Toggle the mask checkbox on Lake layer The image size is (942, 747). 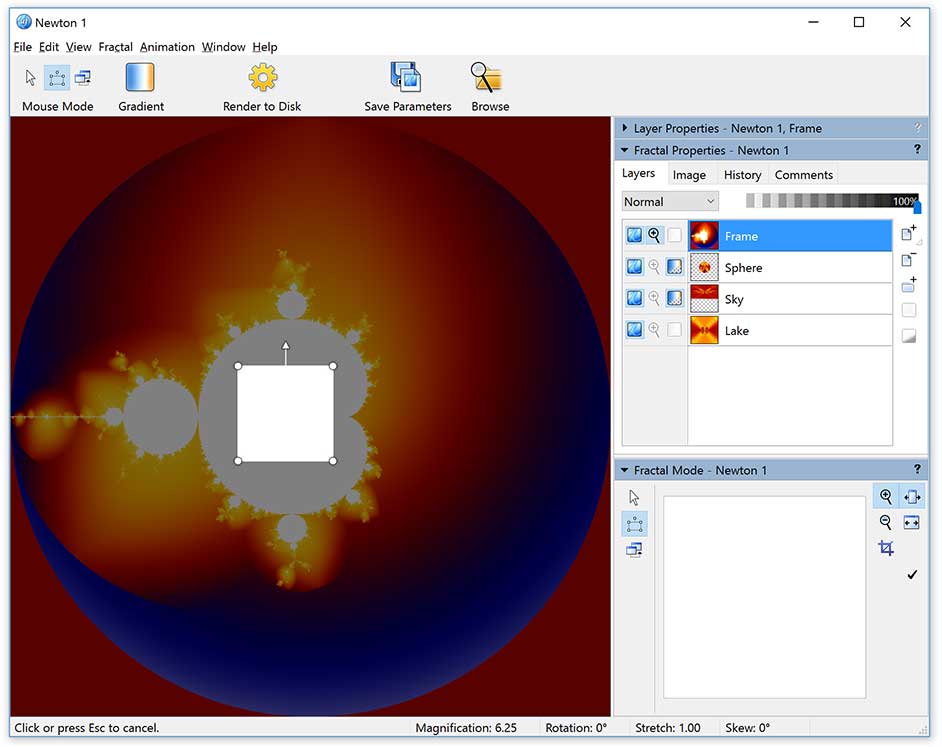click(675, 329)
